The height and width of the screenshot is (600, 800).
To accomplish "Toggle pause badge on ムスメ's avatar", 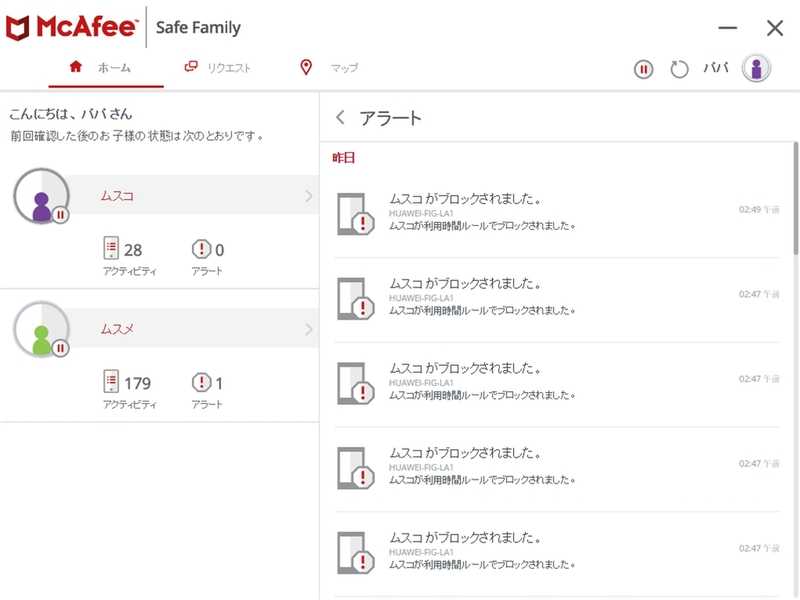I will (x=61, y=348).
